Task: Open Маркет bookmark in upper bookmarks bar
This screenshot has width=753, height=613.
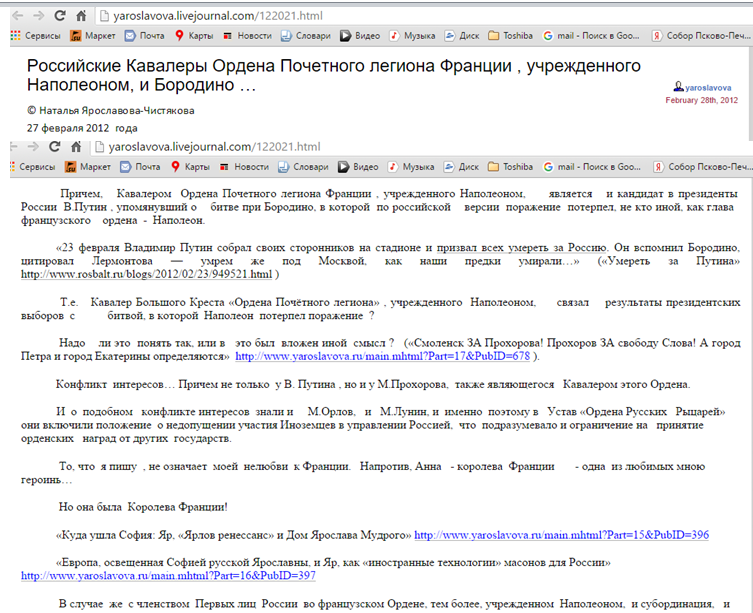Action: [93, 36]
